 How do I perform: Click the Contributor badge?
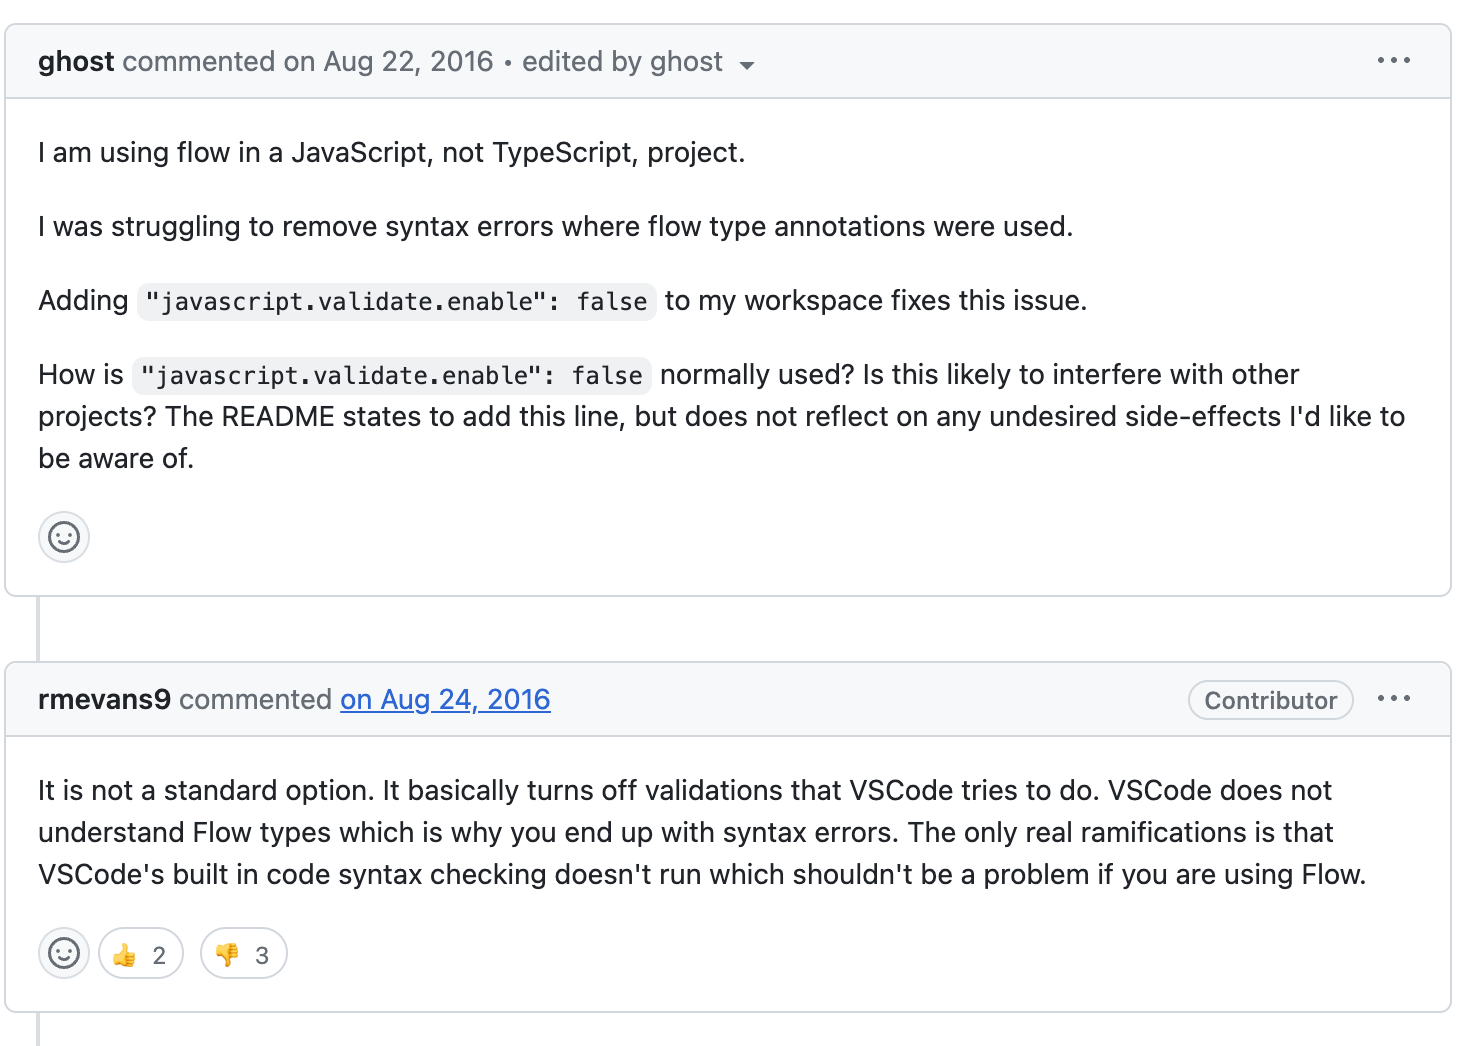pos(1270,700)
